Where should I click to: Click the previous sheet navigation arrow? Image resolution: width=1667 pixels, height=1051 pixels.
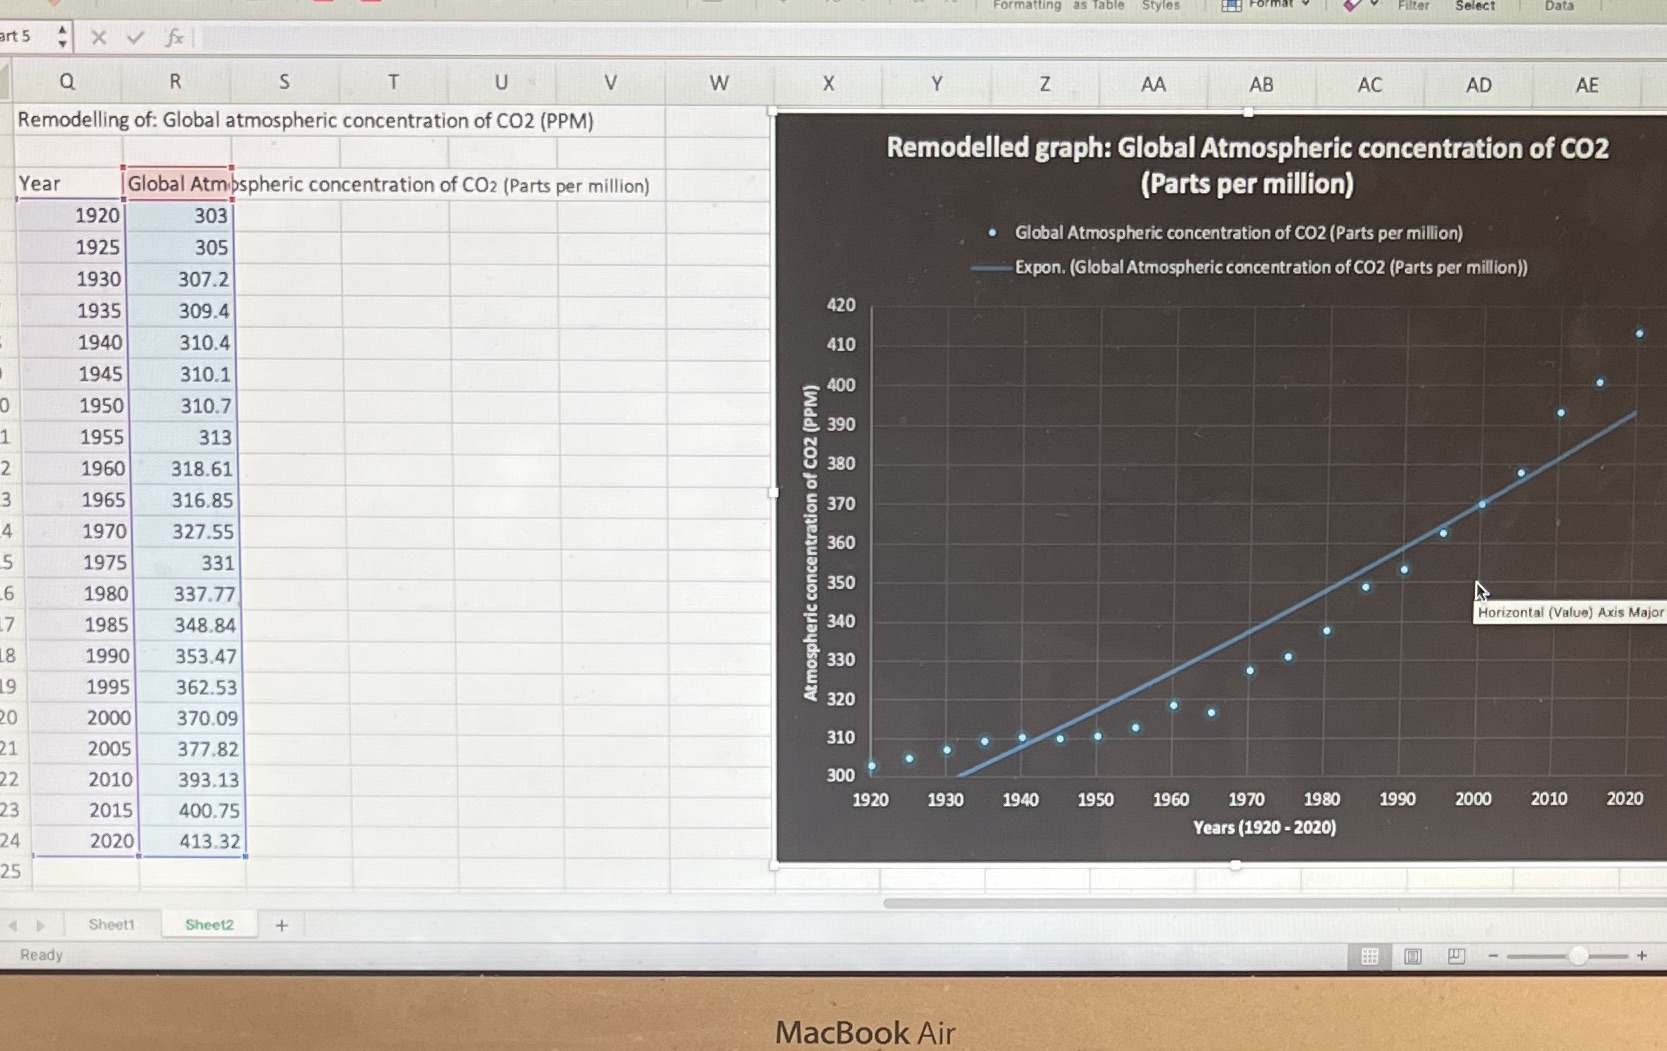[13, 925]
